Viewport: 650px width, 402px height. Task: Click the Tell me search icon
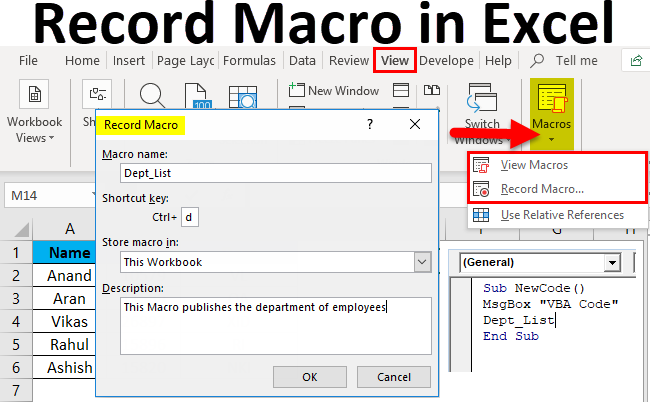(x=537, y=61)
